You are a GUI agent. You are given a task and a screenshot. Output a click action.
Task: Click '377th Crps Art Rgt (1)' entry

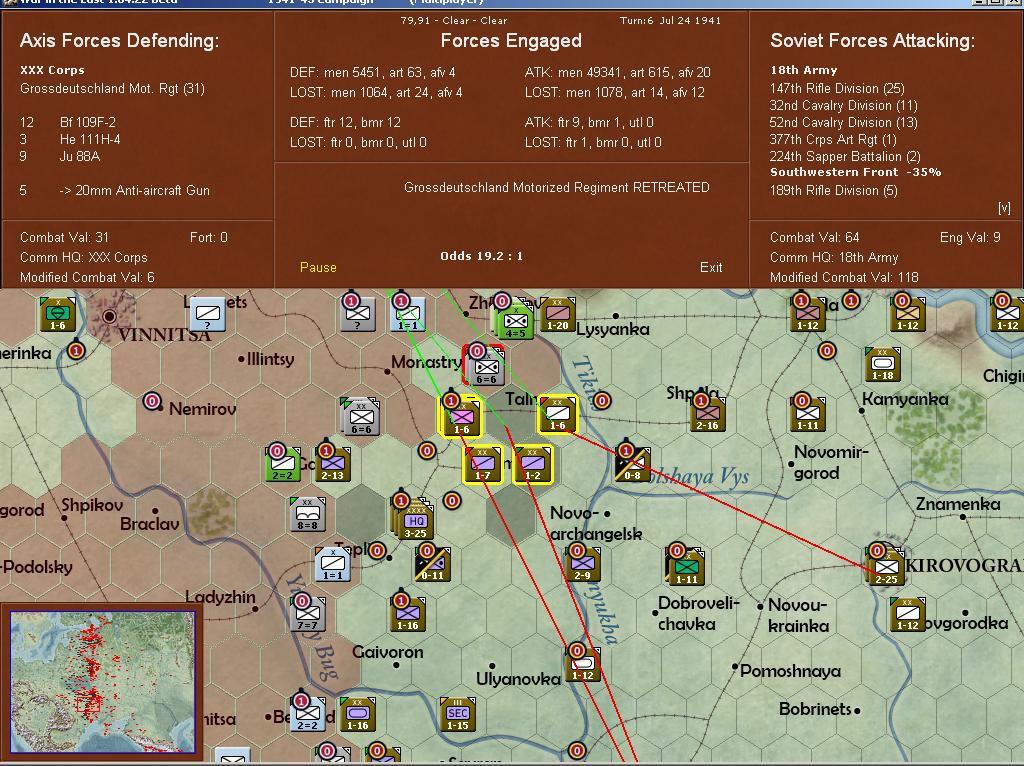pos(833,139)
